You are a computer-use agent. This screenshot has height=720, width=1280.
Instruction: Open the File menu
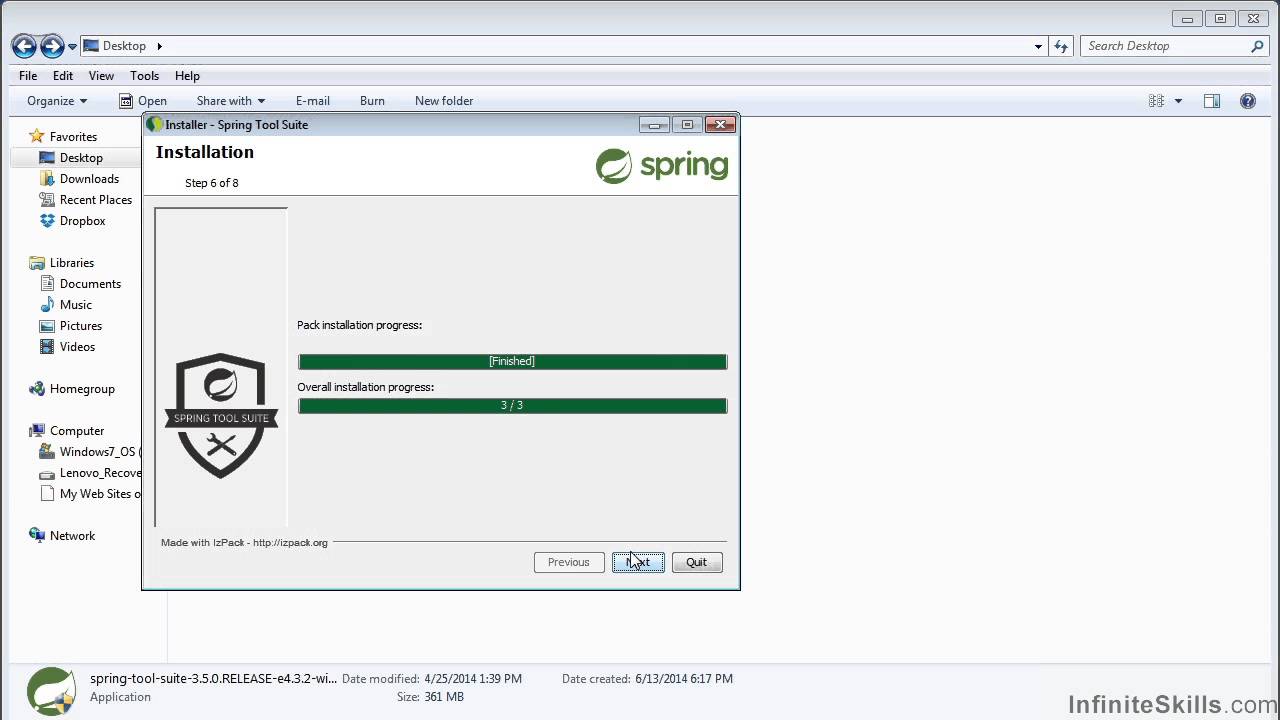(x=28, y=76)
